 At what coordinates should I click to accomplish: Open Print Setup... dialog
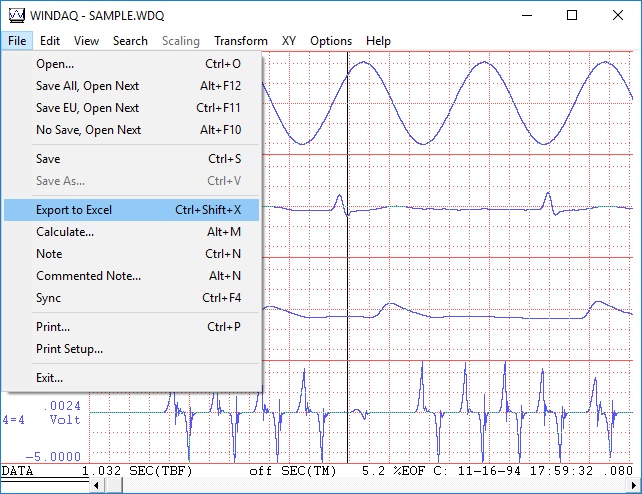(x=131, y=349)
